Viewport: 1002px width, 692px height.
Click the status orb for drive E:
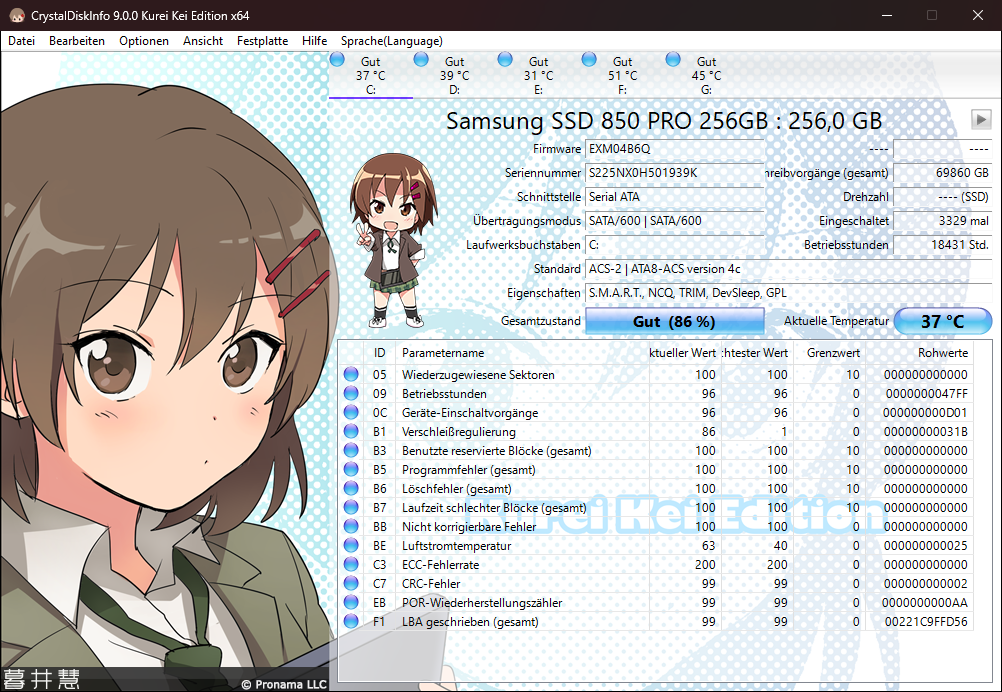click(505, 60)
